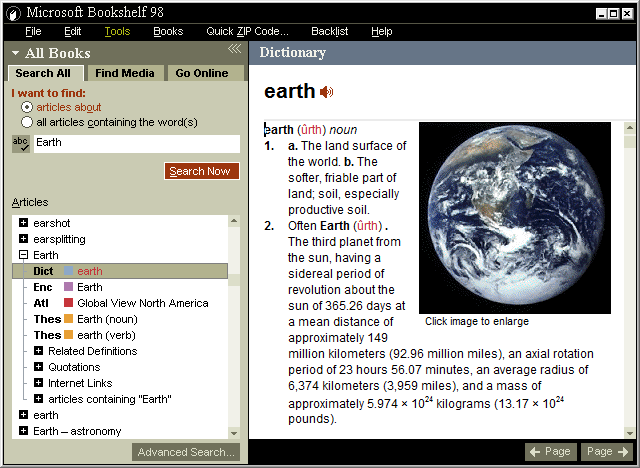
Task: Go to the previous Page
Action: coord(551,452)
